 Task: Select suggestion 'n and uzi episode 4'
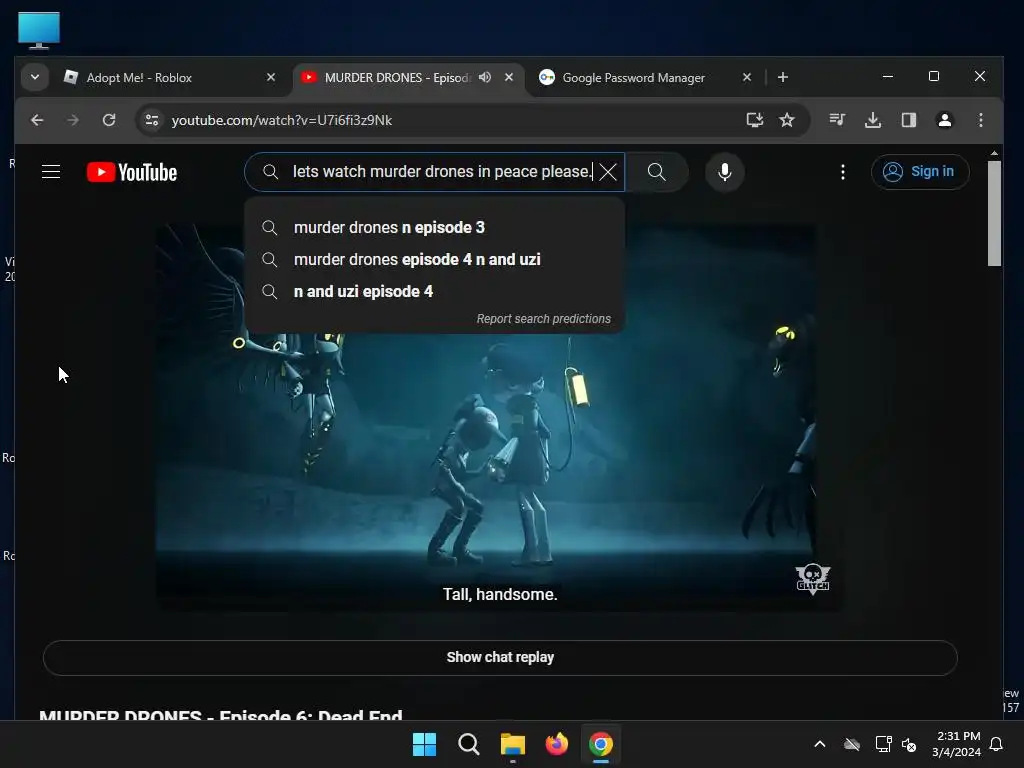[434, 291]
